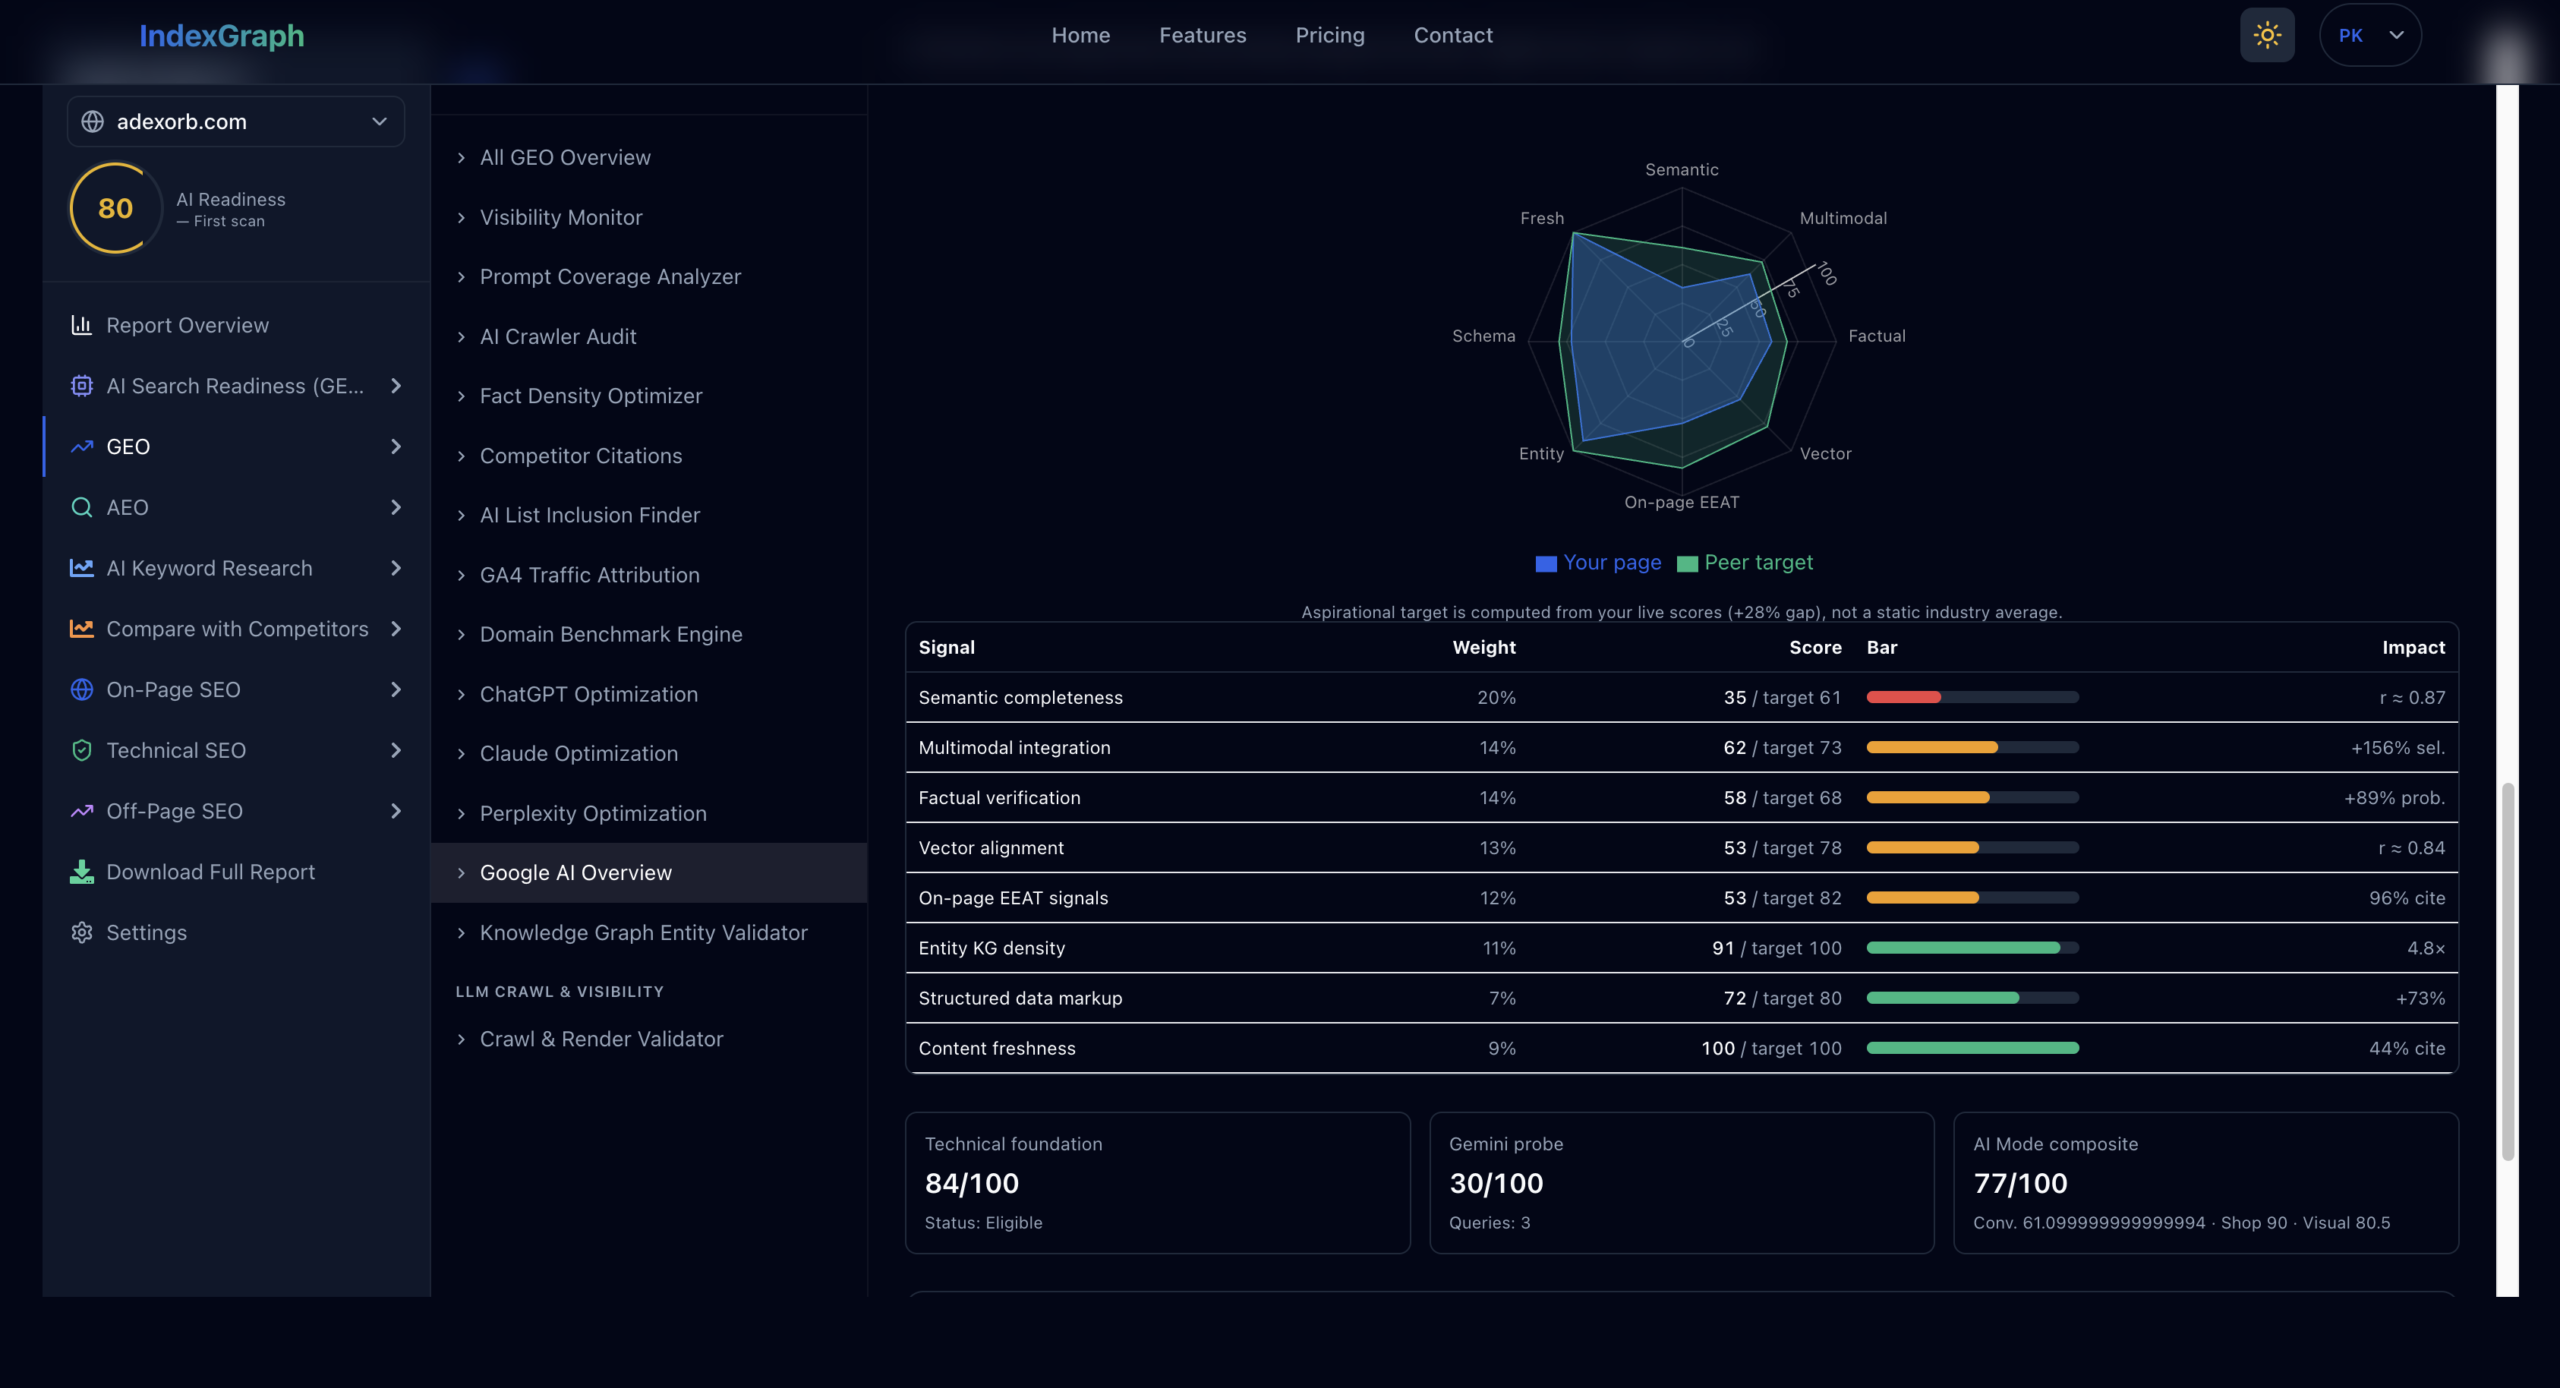This screenshot has height=1388, width=2560.
Task: Click the Technical foundation 84/100 card
Action: coord(1158,1183)
